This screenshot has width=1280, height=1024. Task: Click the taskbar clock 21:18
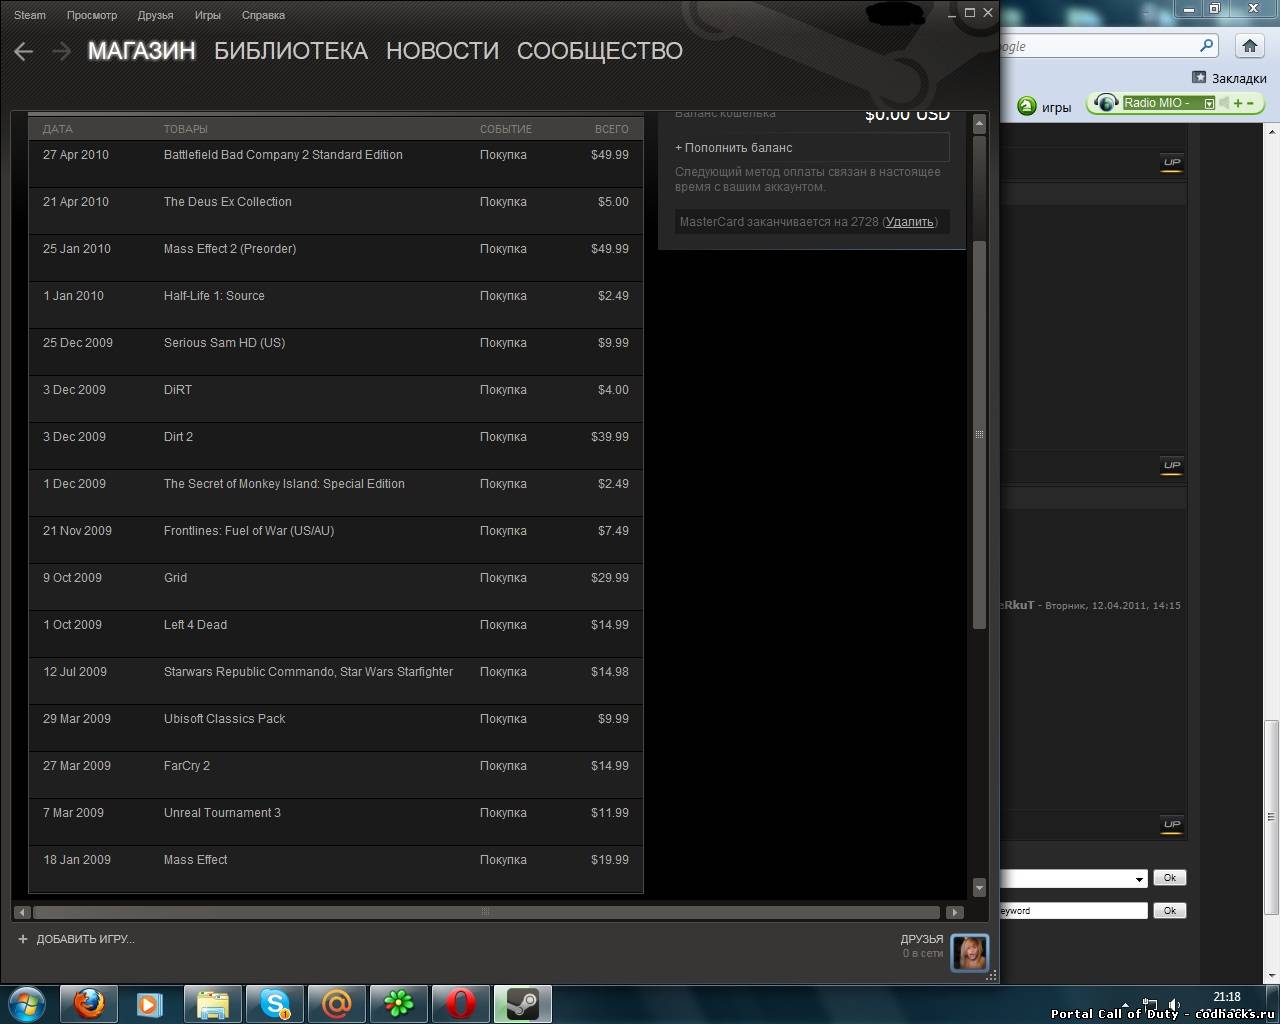1226,996
